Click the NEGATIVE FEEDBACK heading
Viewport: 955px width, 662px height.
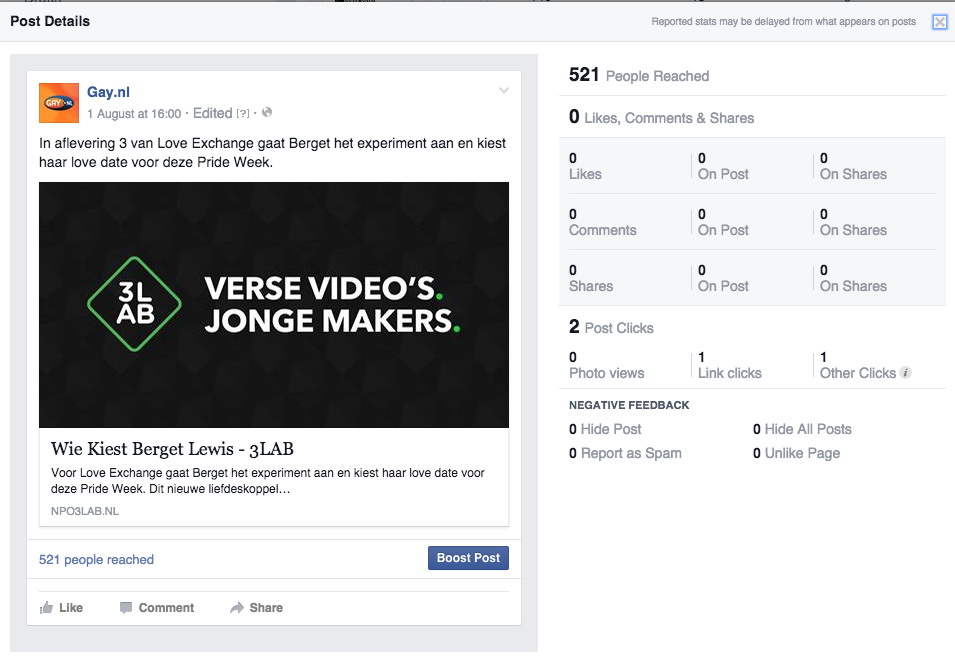click(629, 406)
